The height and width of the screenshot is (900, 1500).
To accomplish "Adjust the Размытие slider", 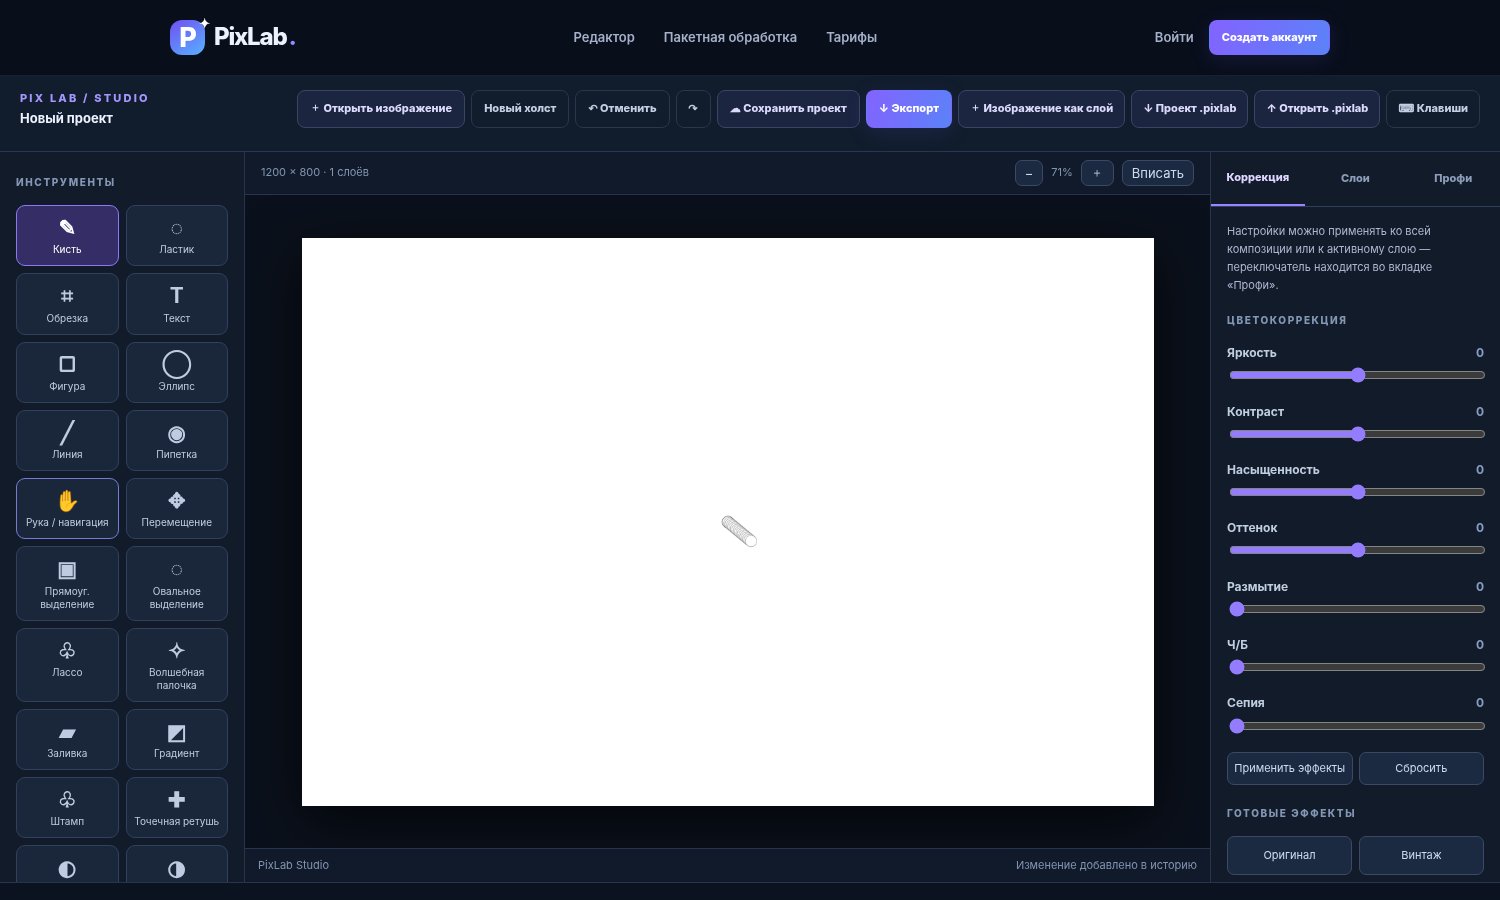I will point(1357,609).
